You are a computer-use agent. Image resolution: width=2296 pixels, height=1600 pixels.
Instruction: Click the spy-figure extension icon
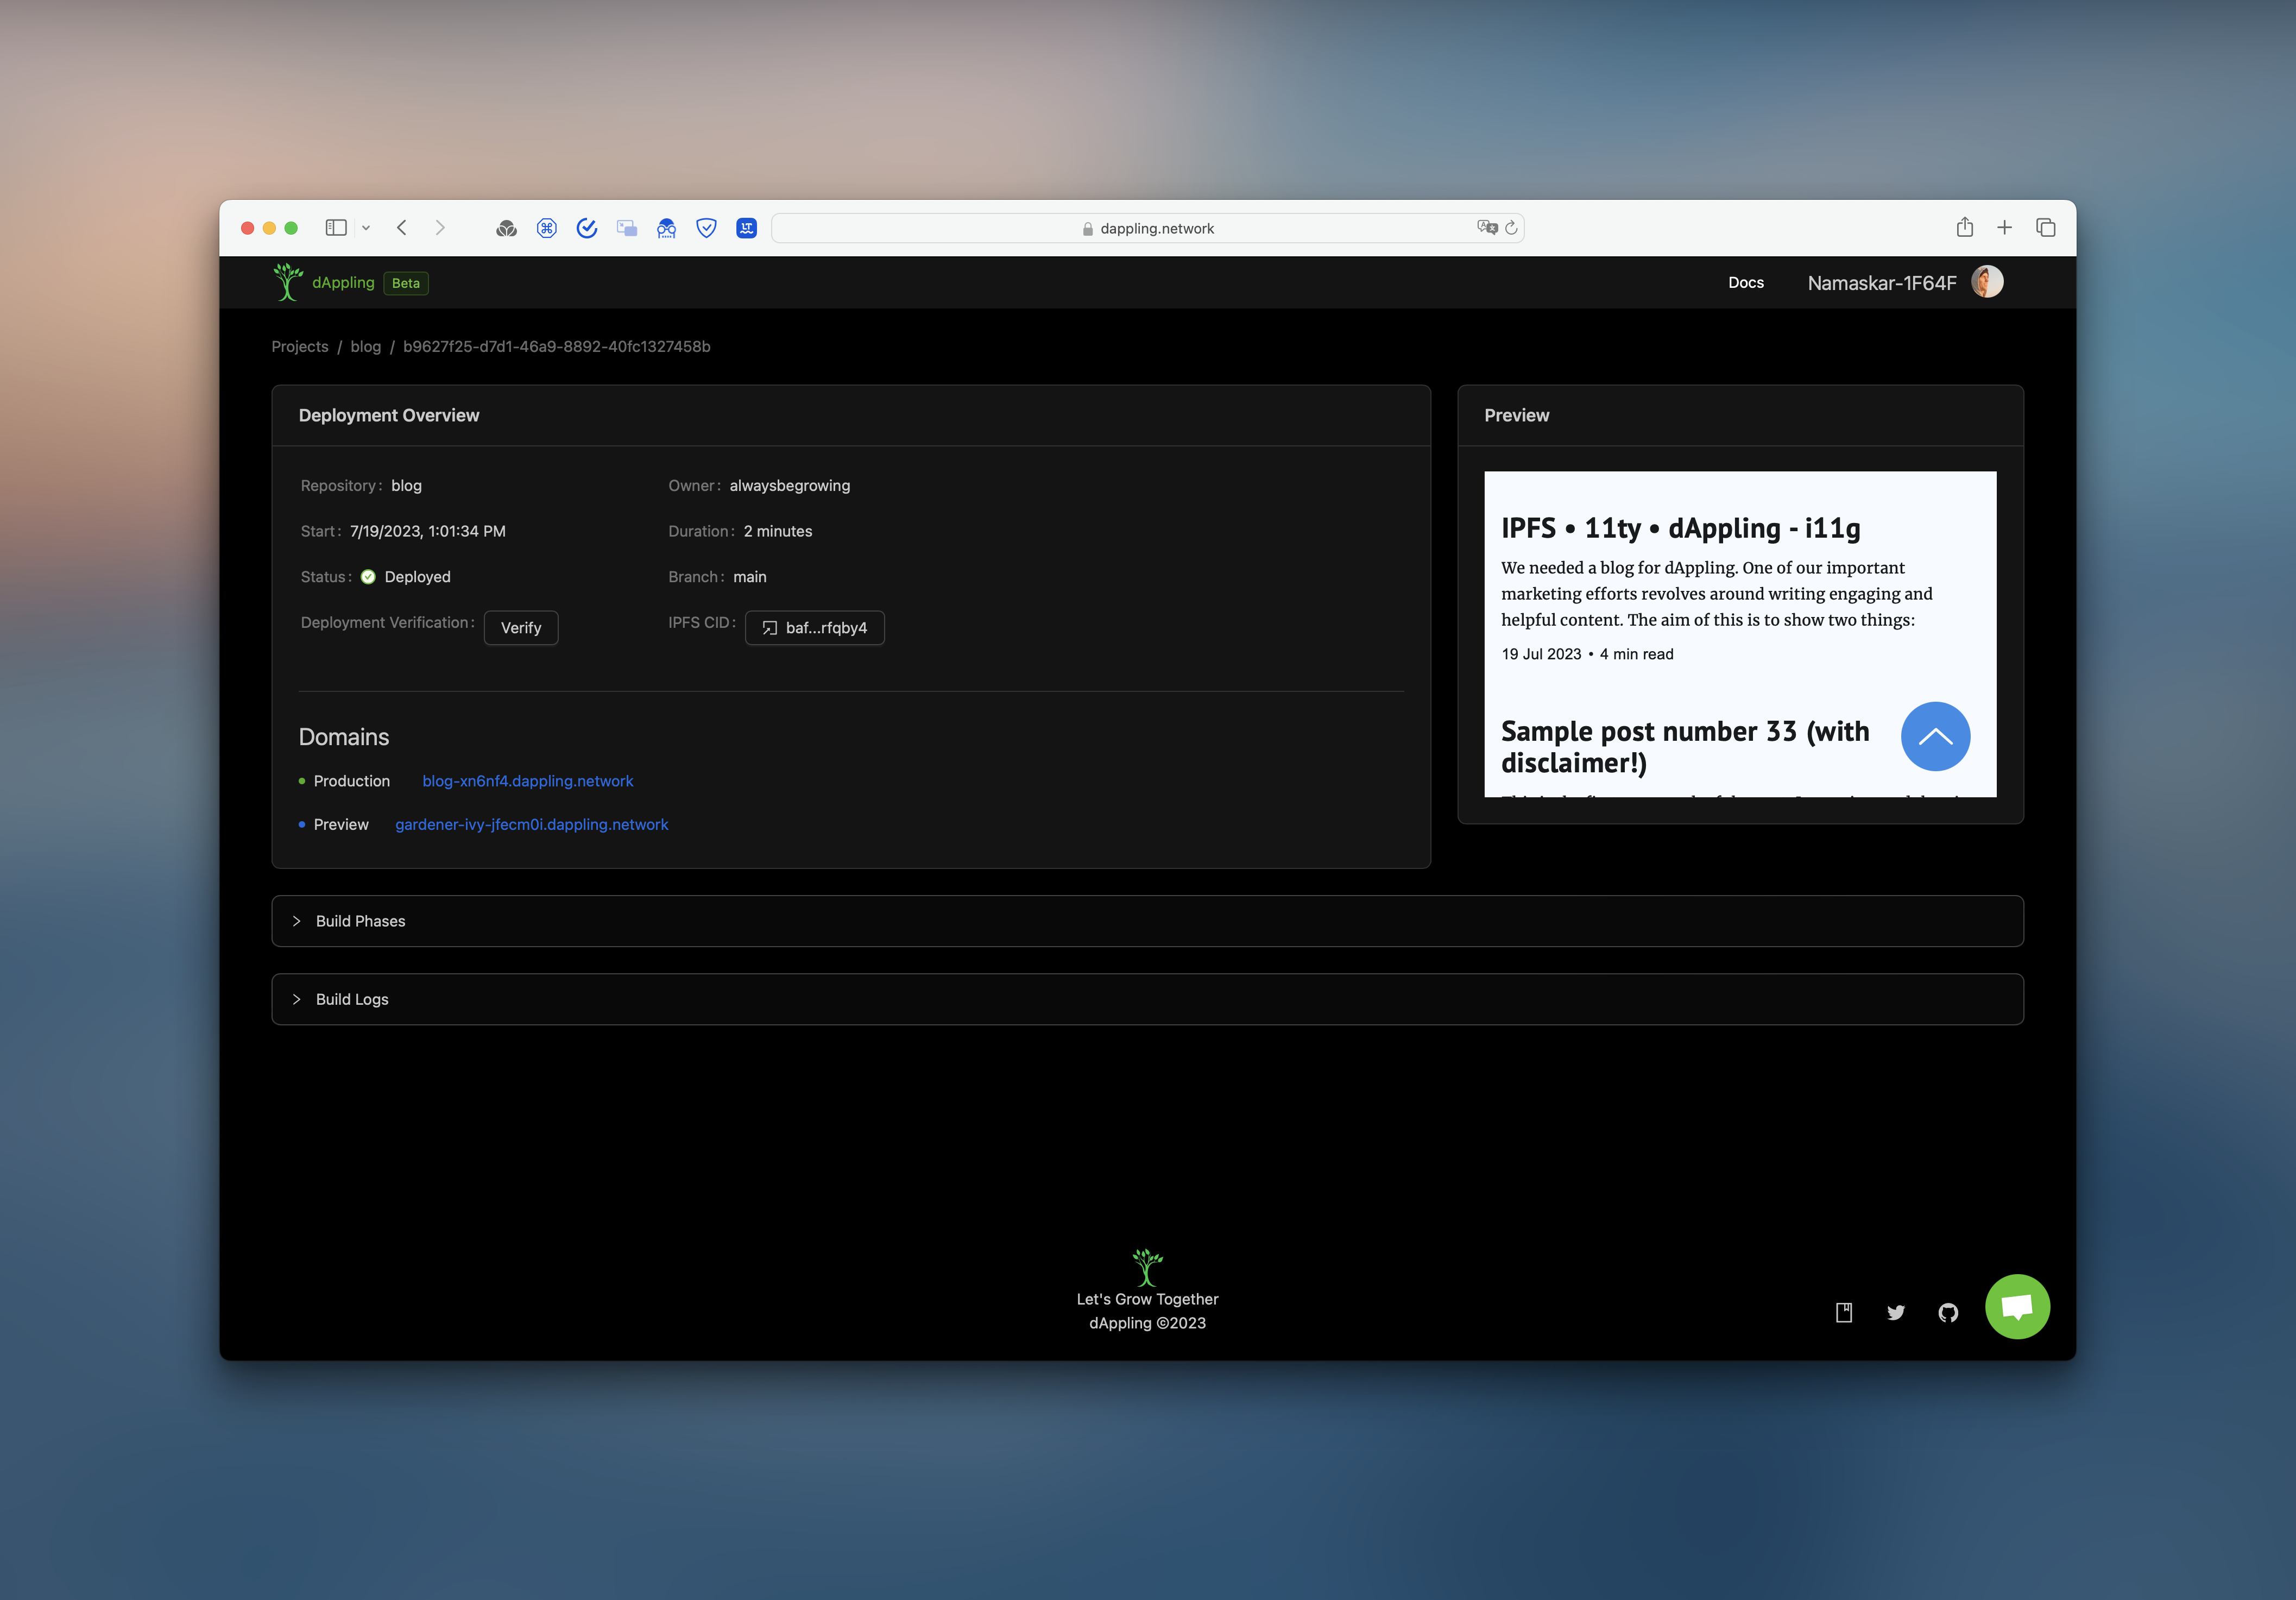(667, 229)
